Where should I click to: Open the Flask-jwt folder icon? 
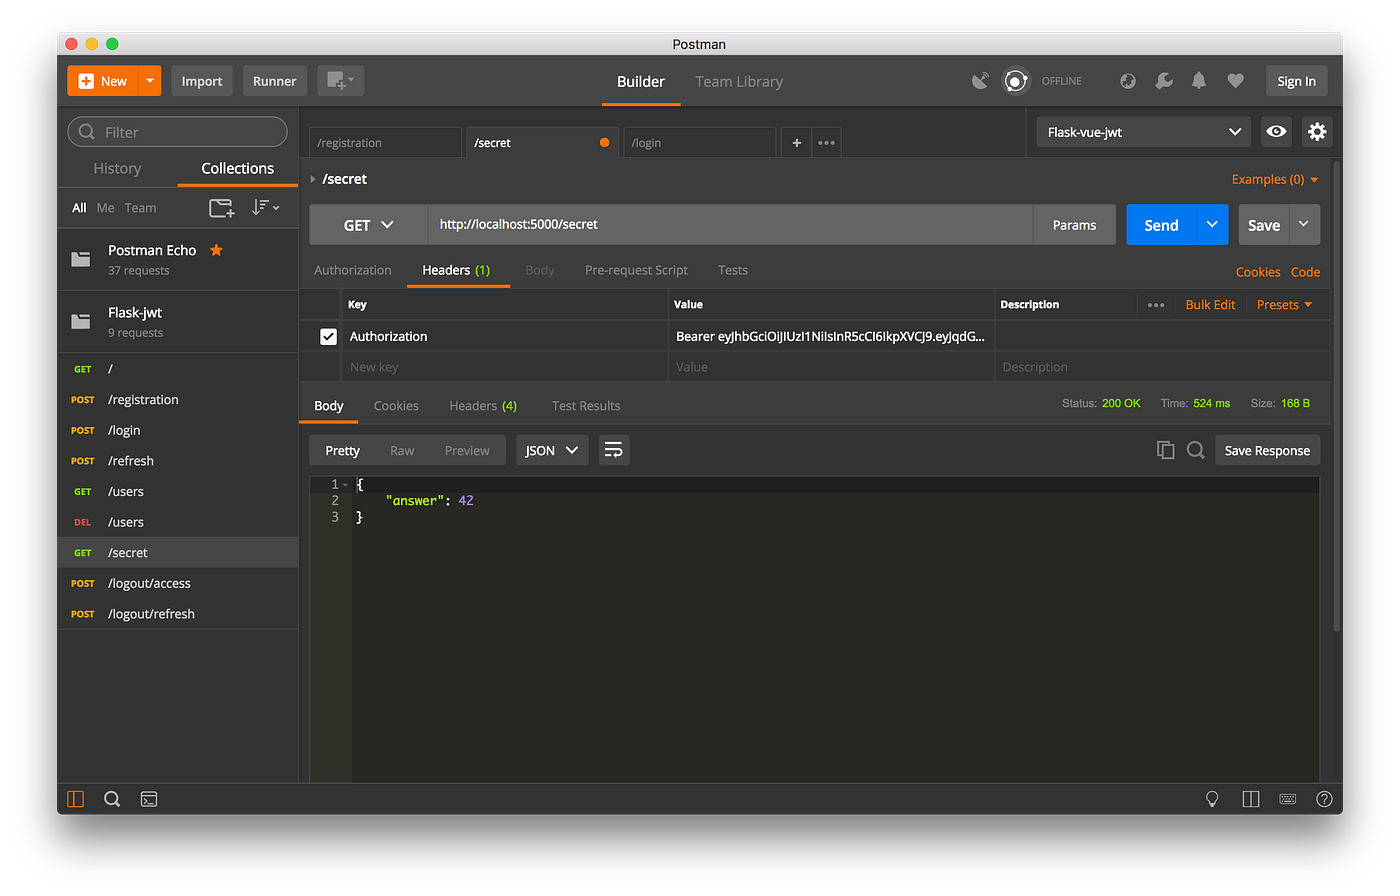(81, 321)
